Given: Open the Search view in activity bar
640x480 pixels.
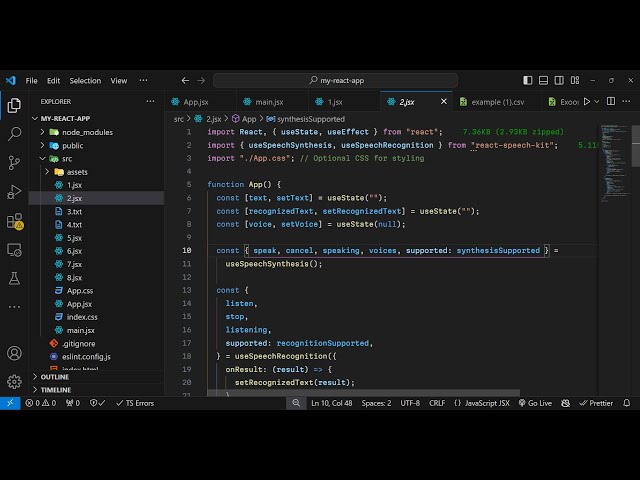Looking at the screenshot, I should click(x=14, y=133).
